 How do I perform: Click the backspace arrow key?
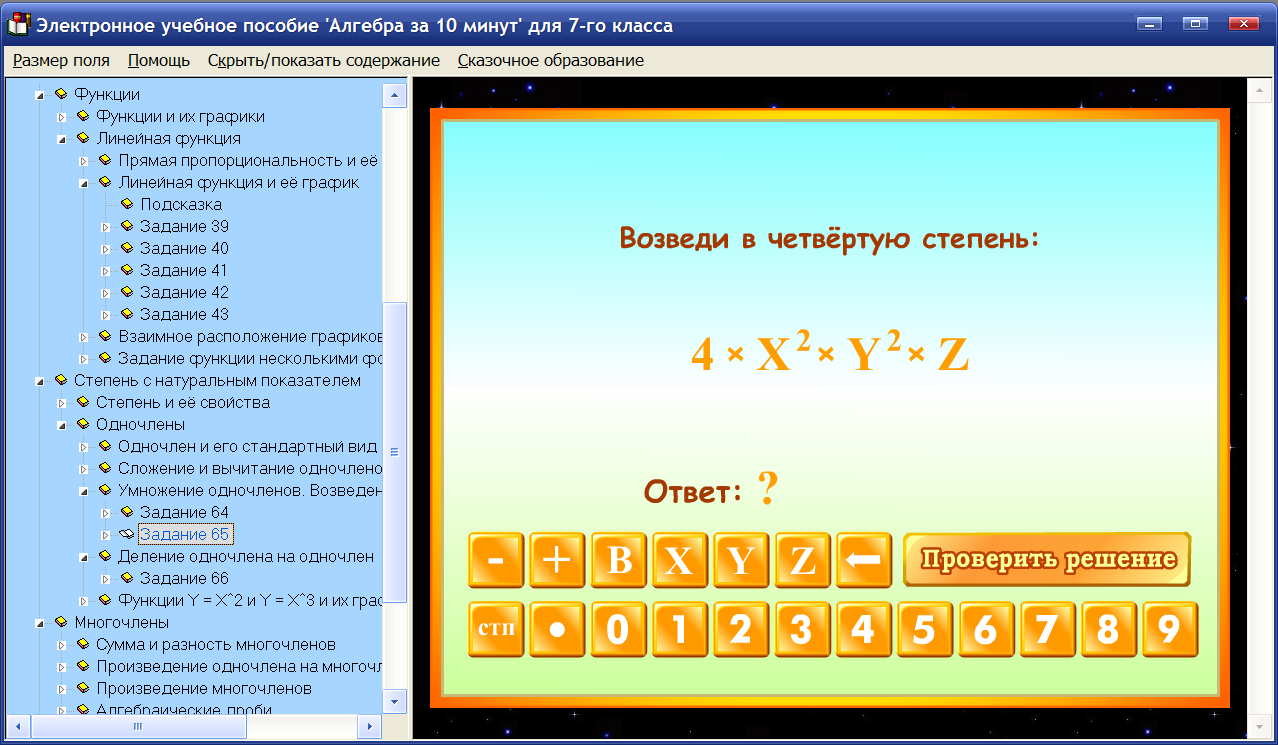click(x=863, y=560)
